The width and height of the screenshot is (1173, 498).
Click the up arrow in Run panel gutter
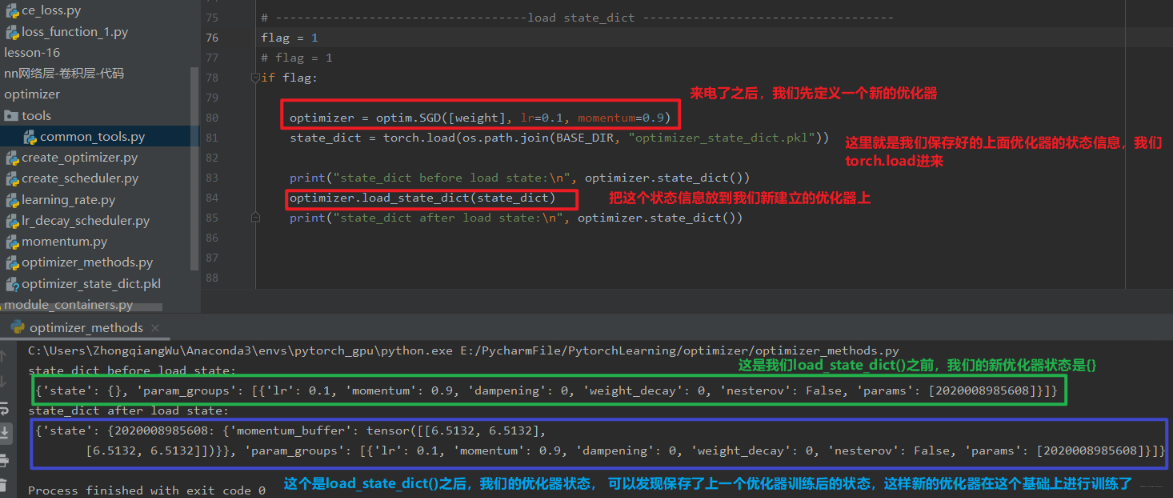click(x=4, y=357)
